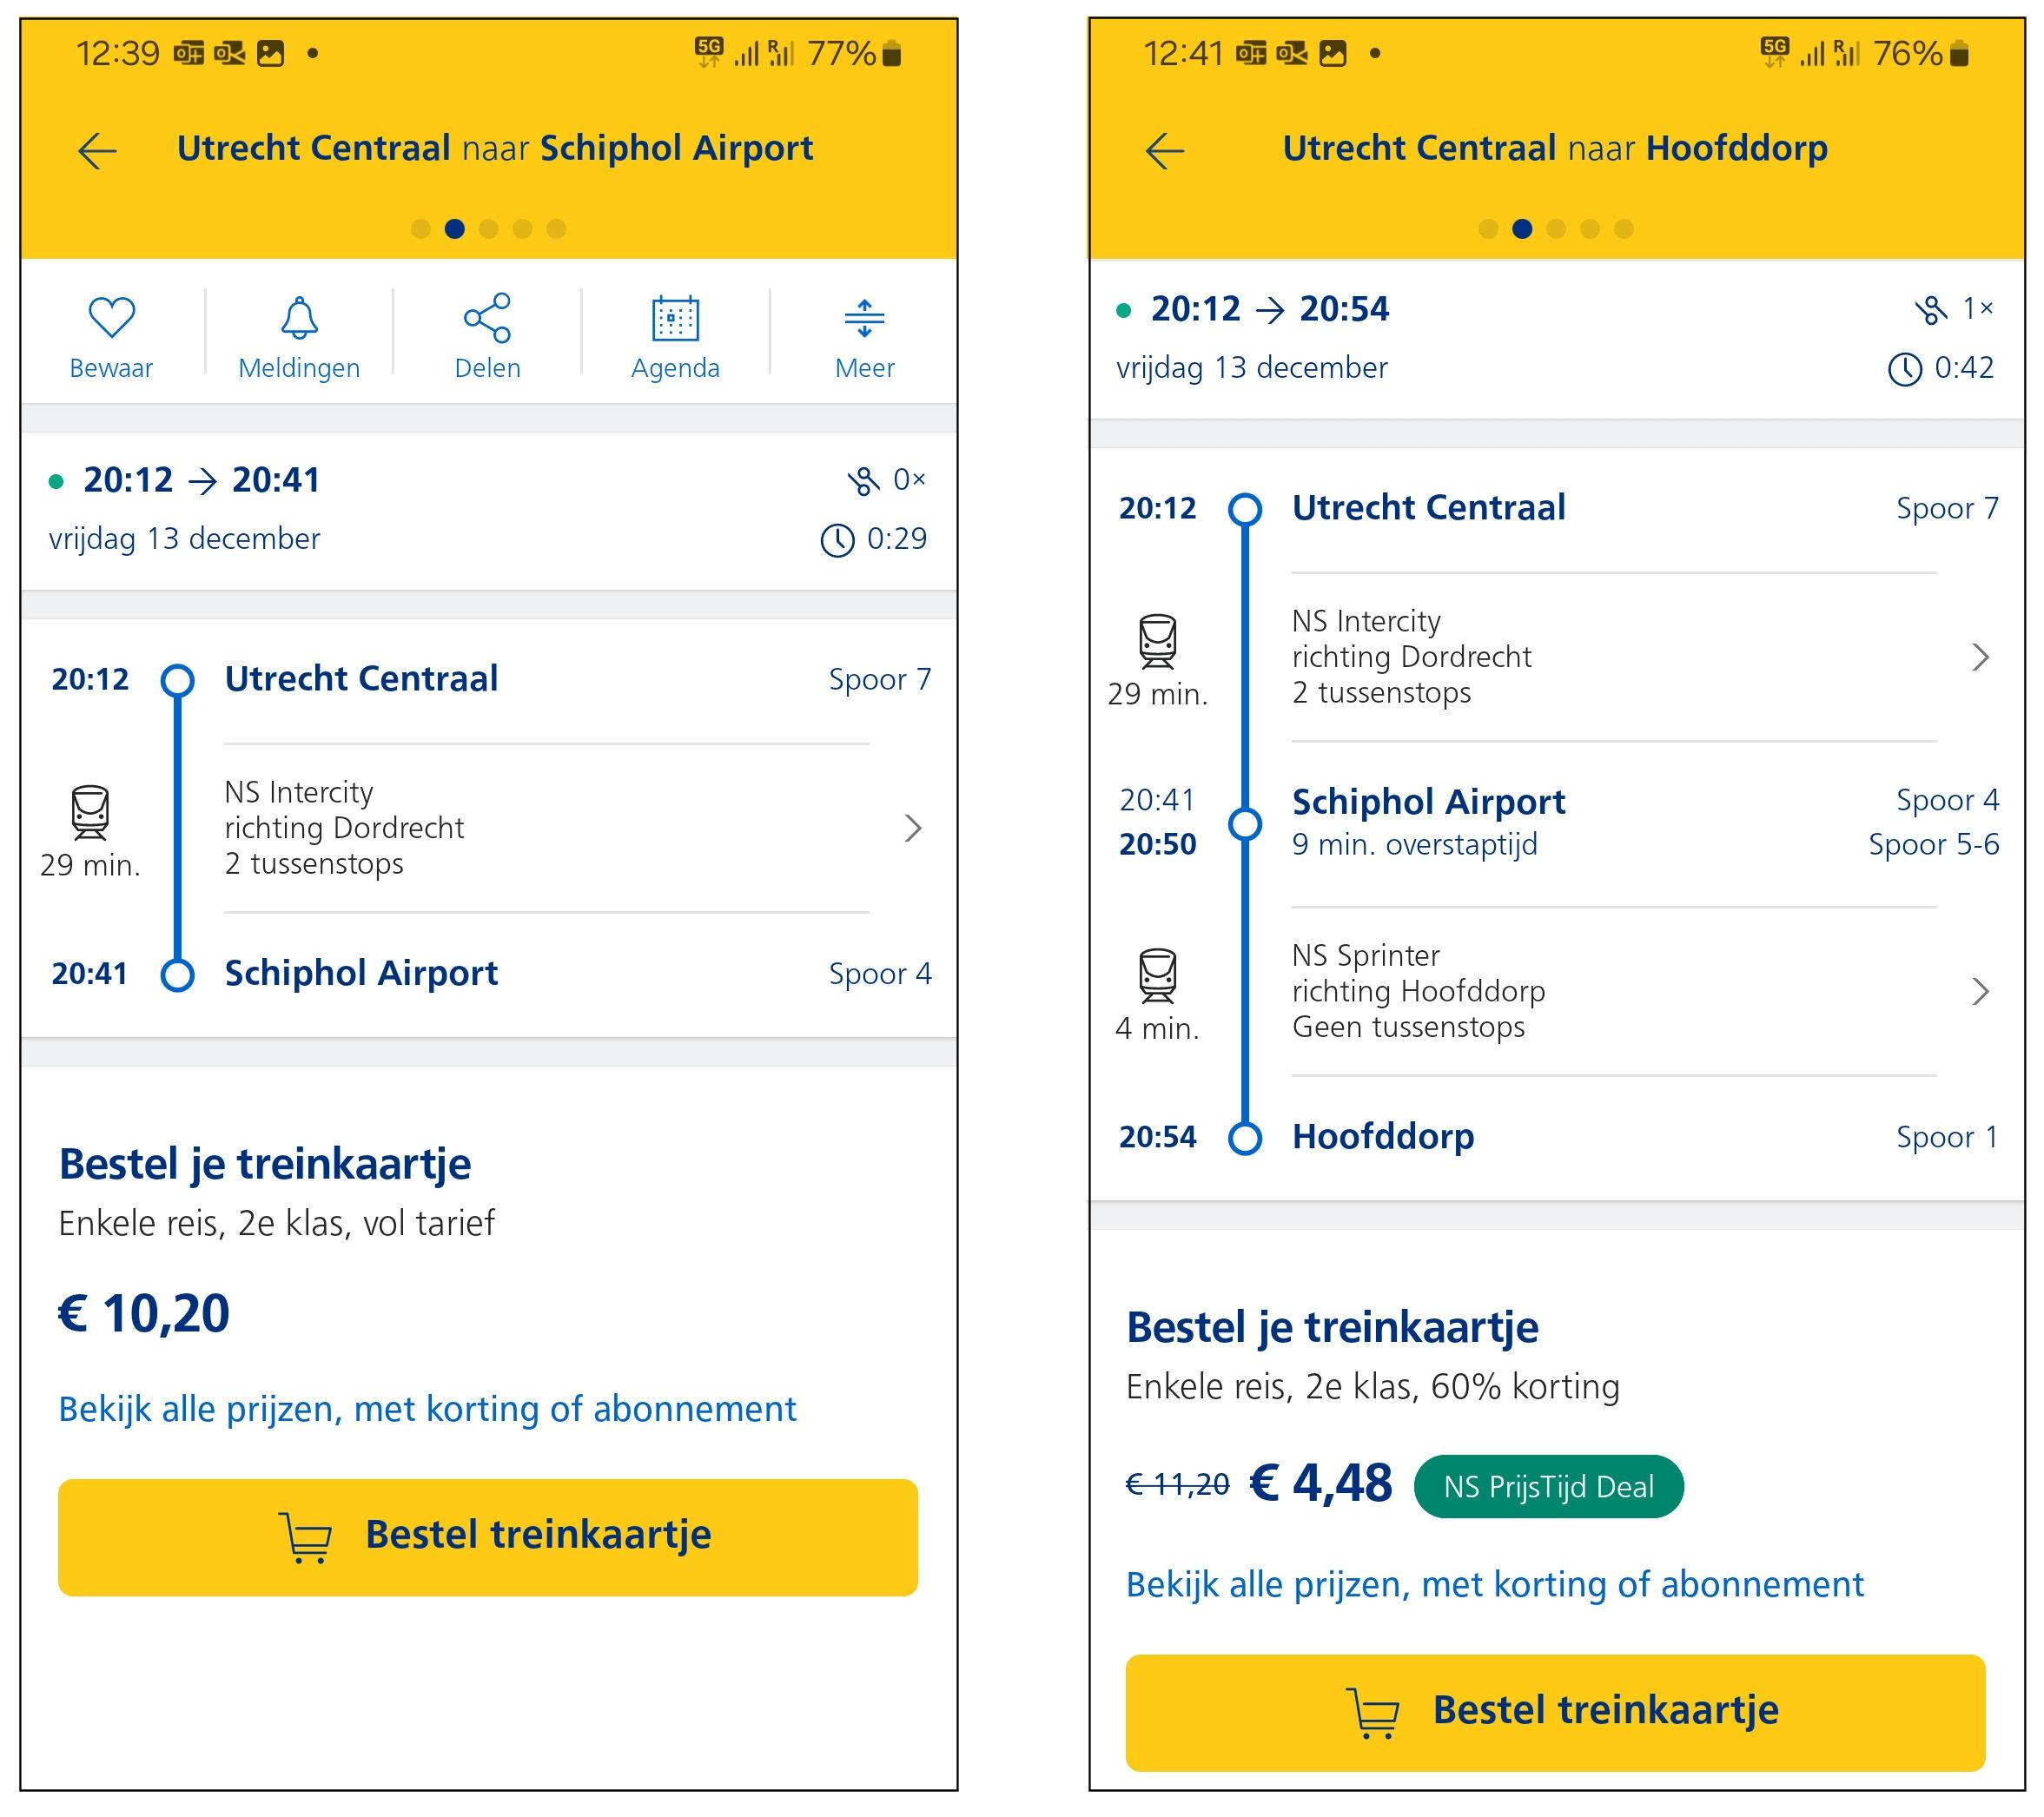Go back from Hoofddorp trip screen
The width and height of the screenshot is (2044, 1817).
(x=1165, y=150)
